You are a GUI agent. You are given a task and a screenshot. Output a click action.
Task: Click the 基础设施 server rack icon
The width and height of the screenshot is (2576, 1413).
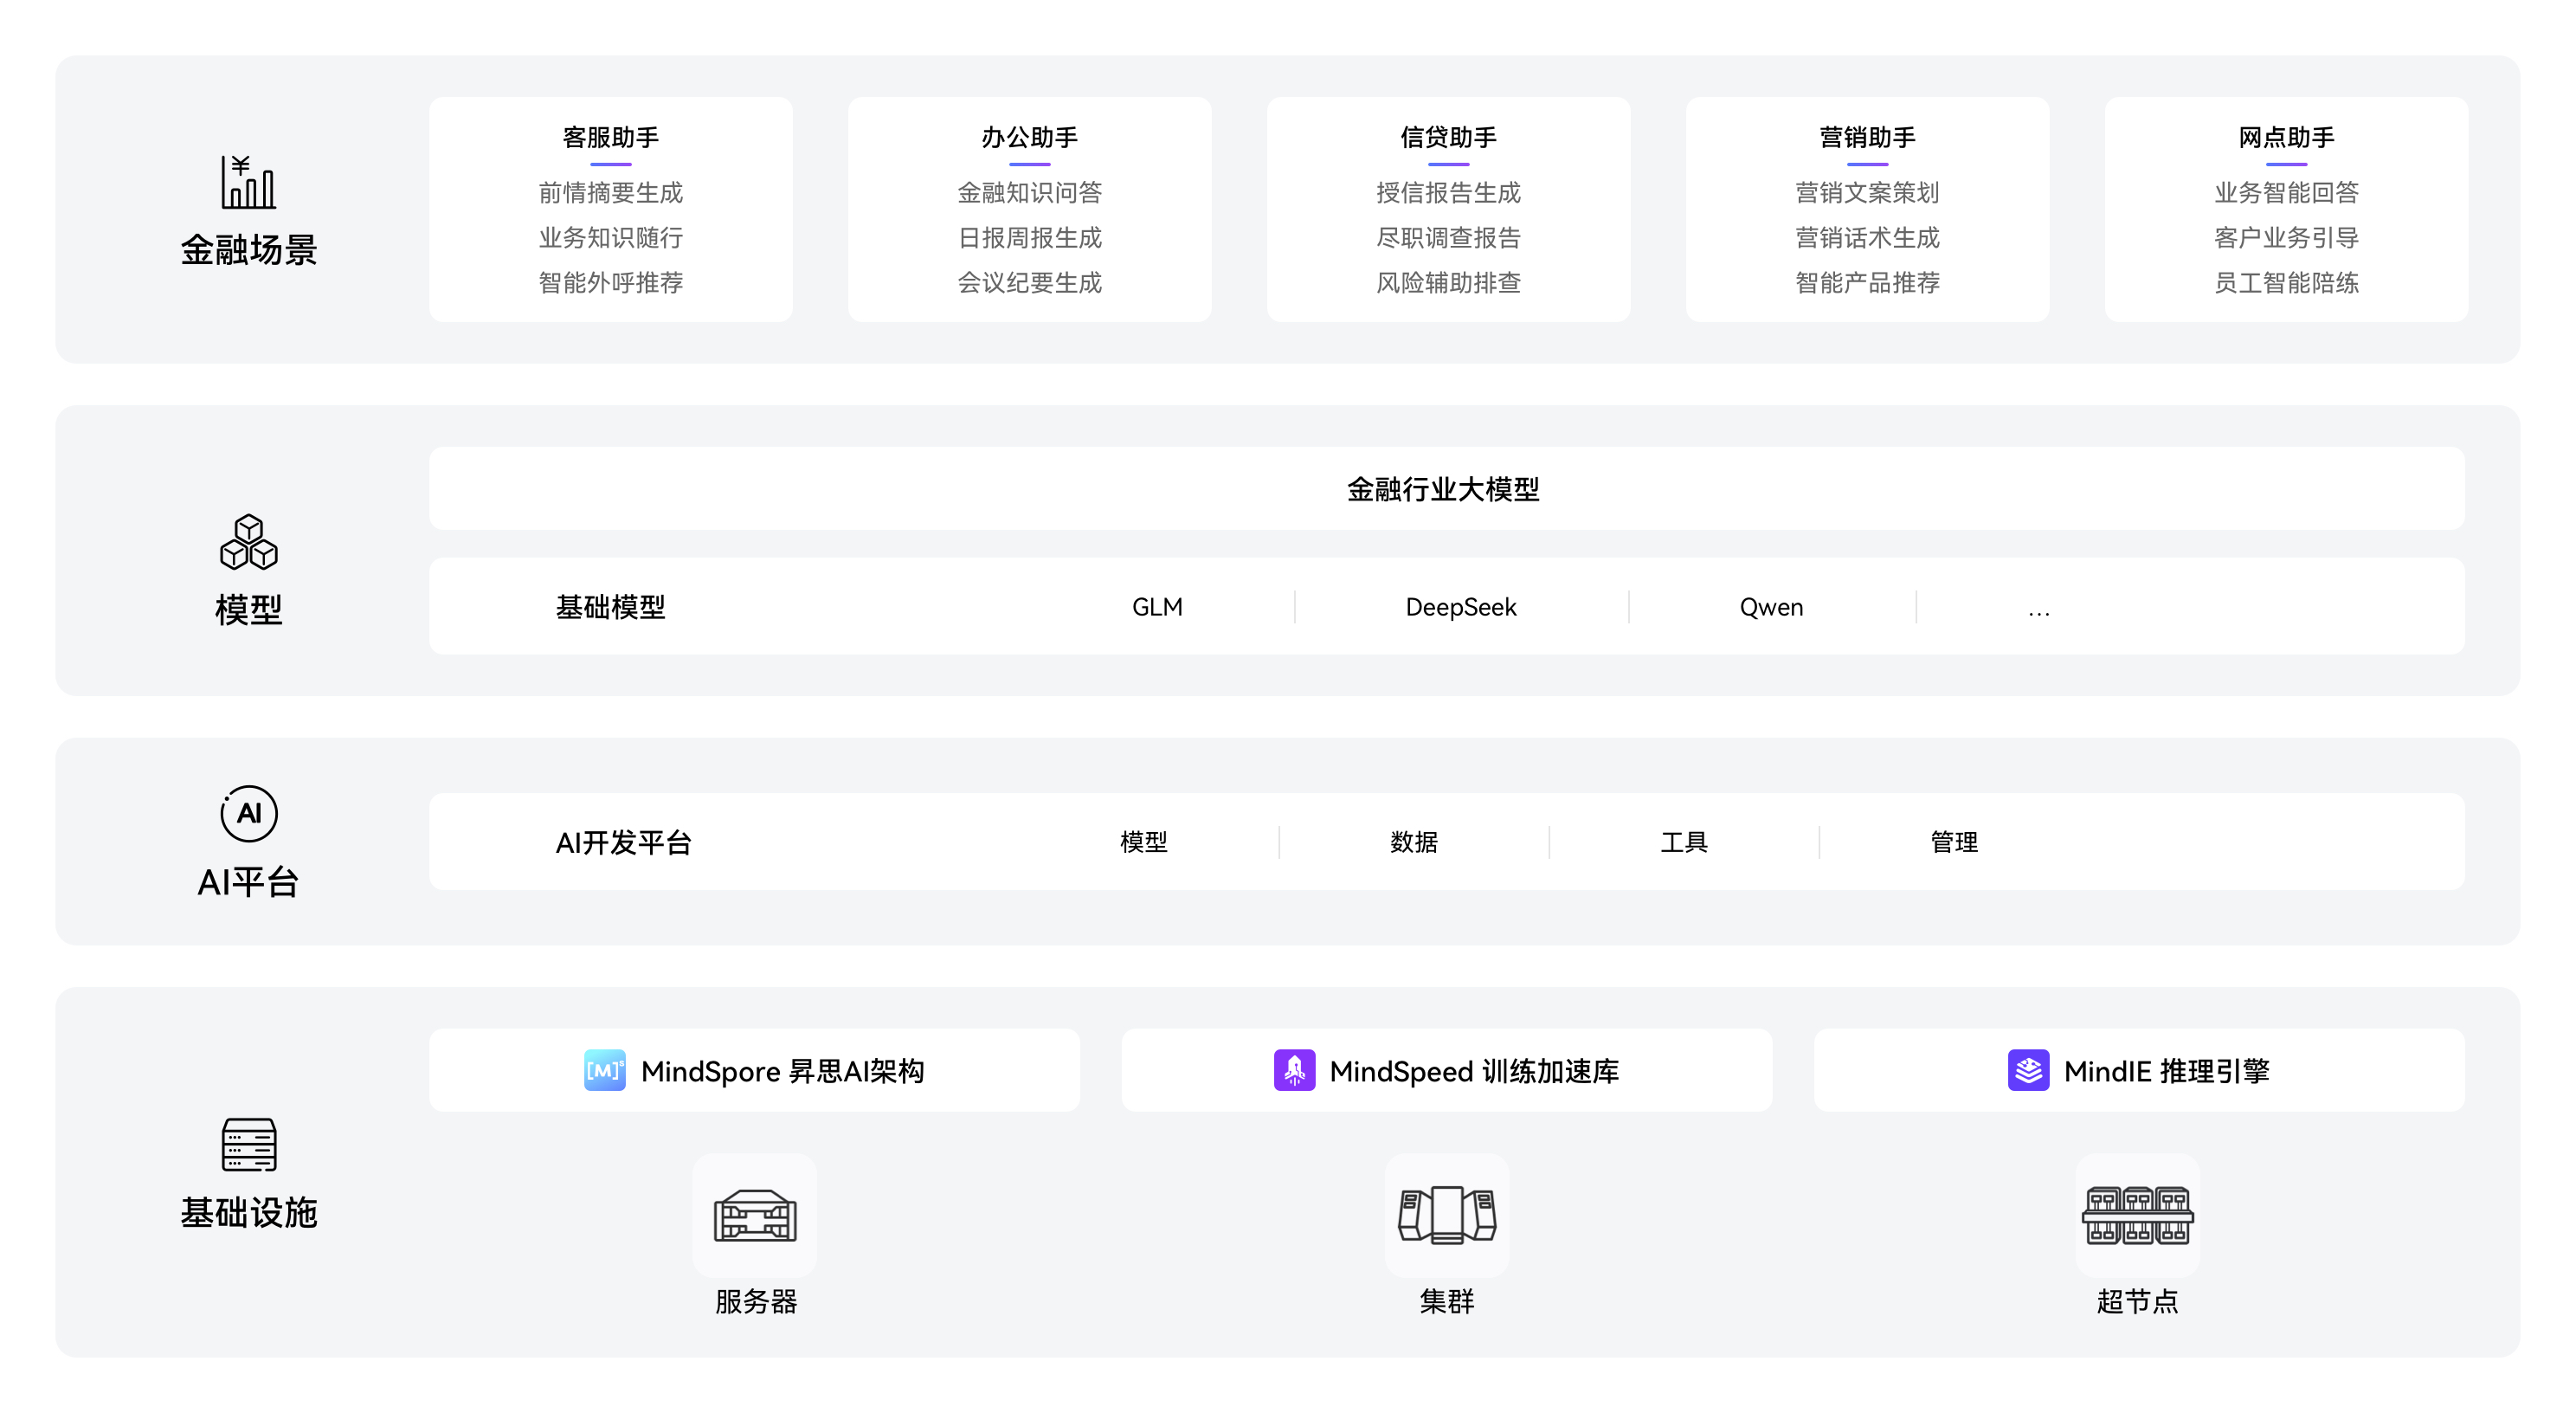248,1144
